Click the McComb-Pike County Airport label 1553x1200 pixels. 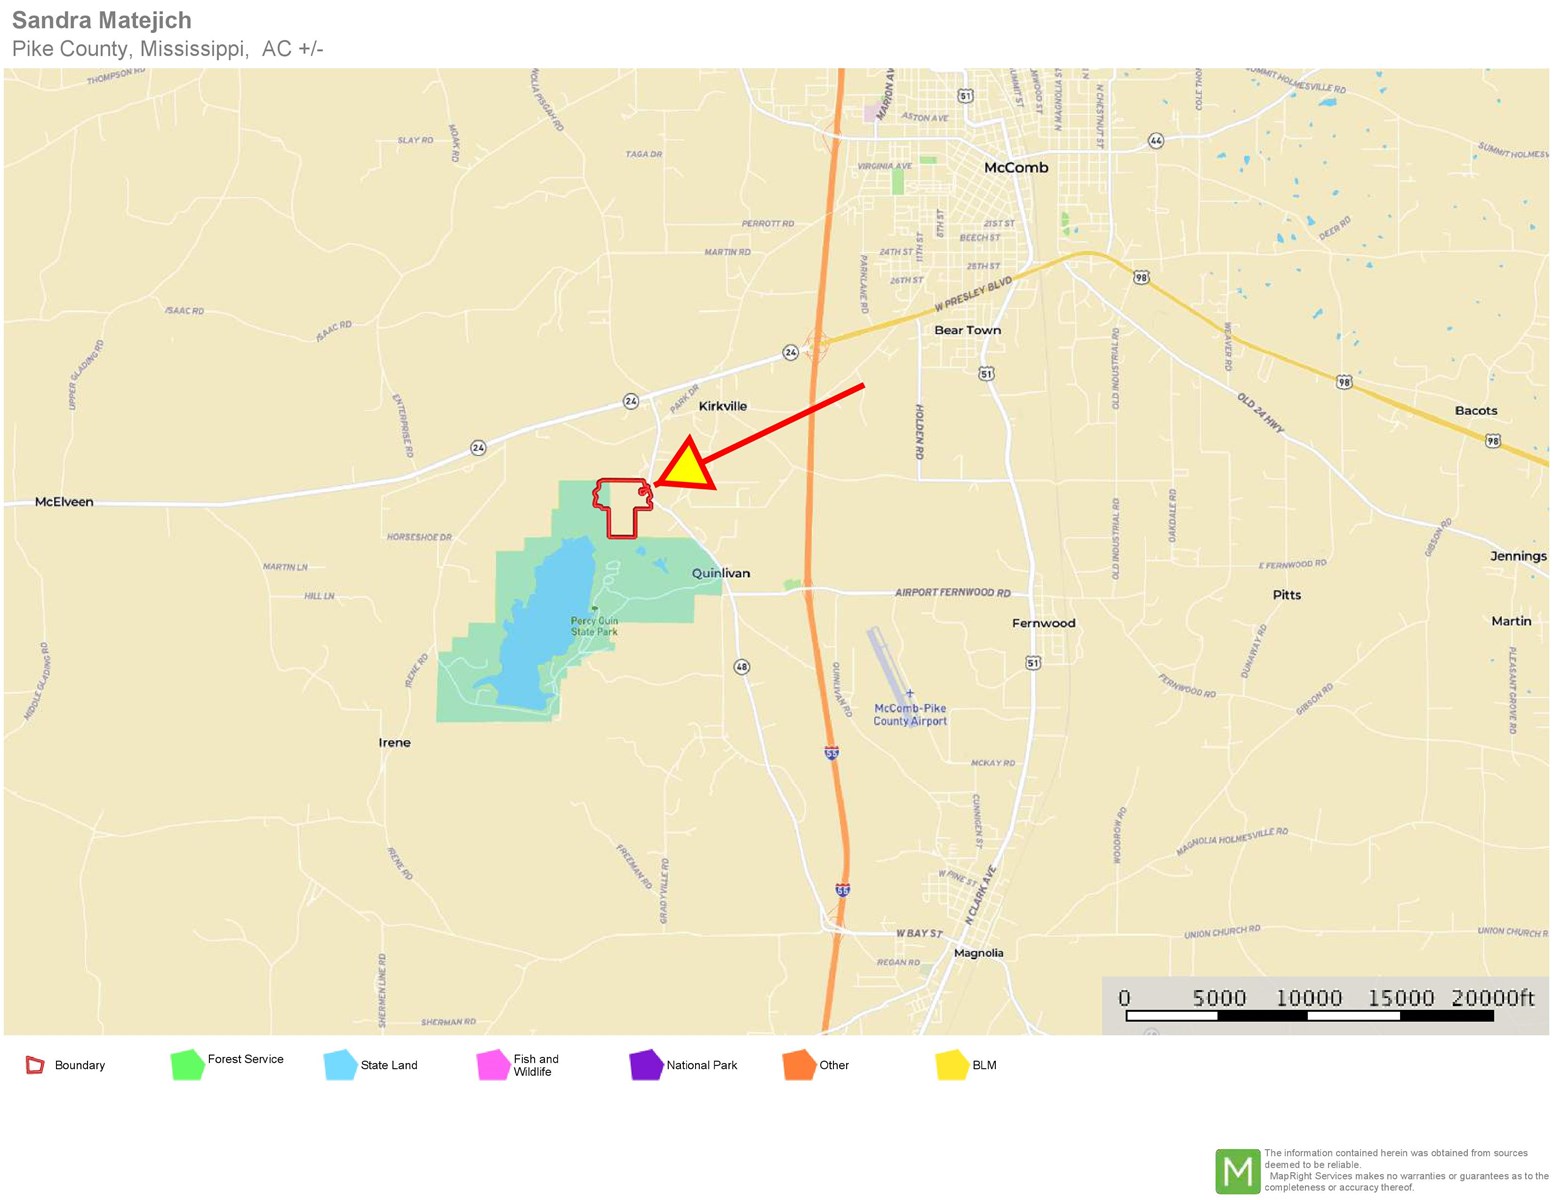point(910,714)
